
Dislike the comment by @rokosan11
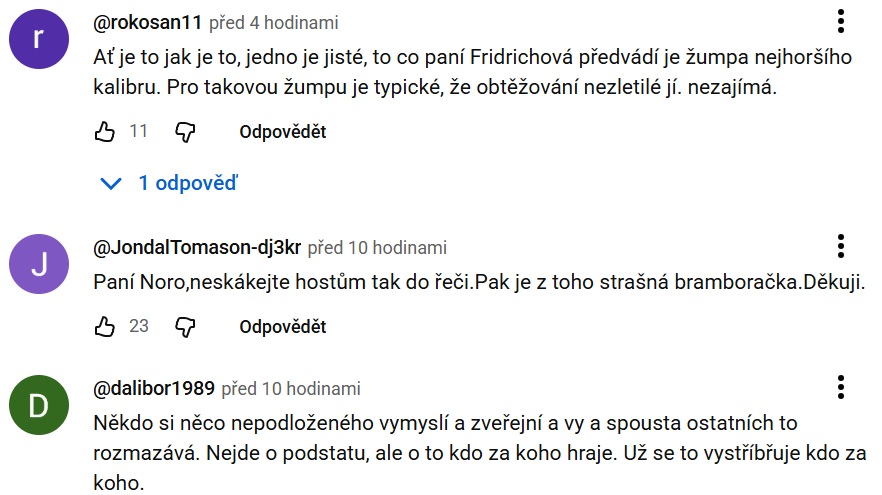coord(185,132)
